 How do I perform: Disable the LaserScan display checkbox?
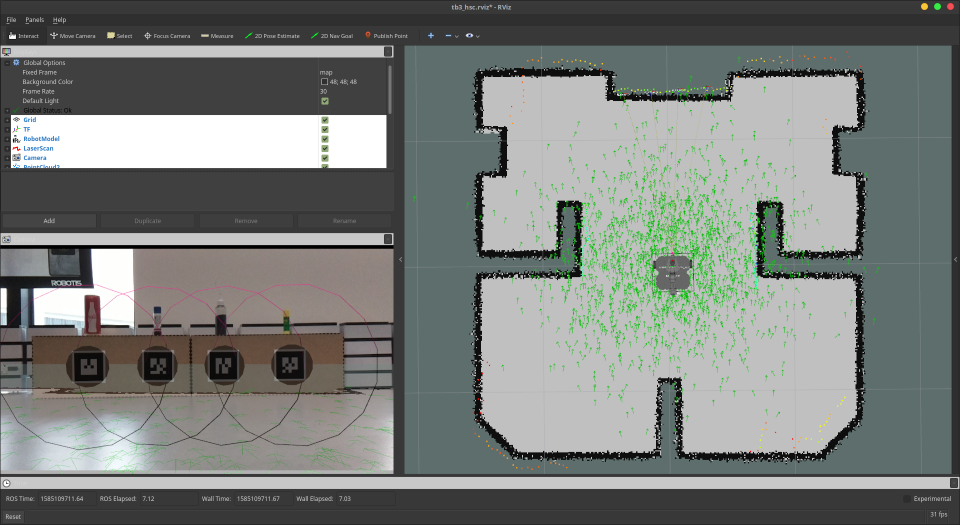click(324, 149)
